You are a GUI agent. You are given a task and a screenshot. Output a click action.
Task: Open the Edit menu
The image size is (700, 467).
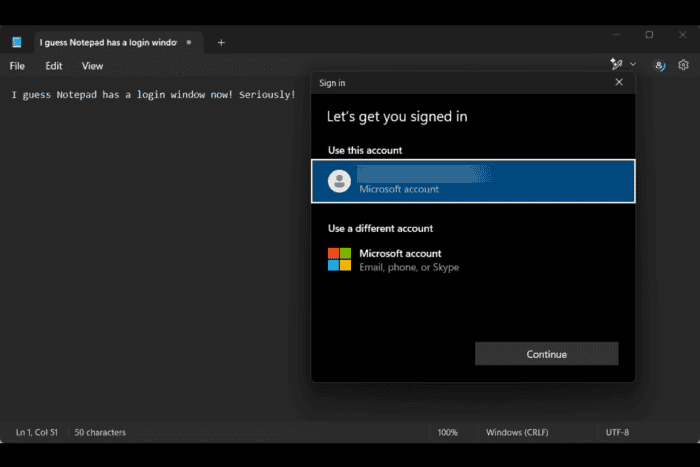[54, 66]
